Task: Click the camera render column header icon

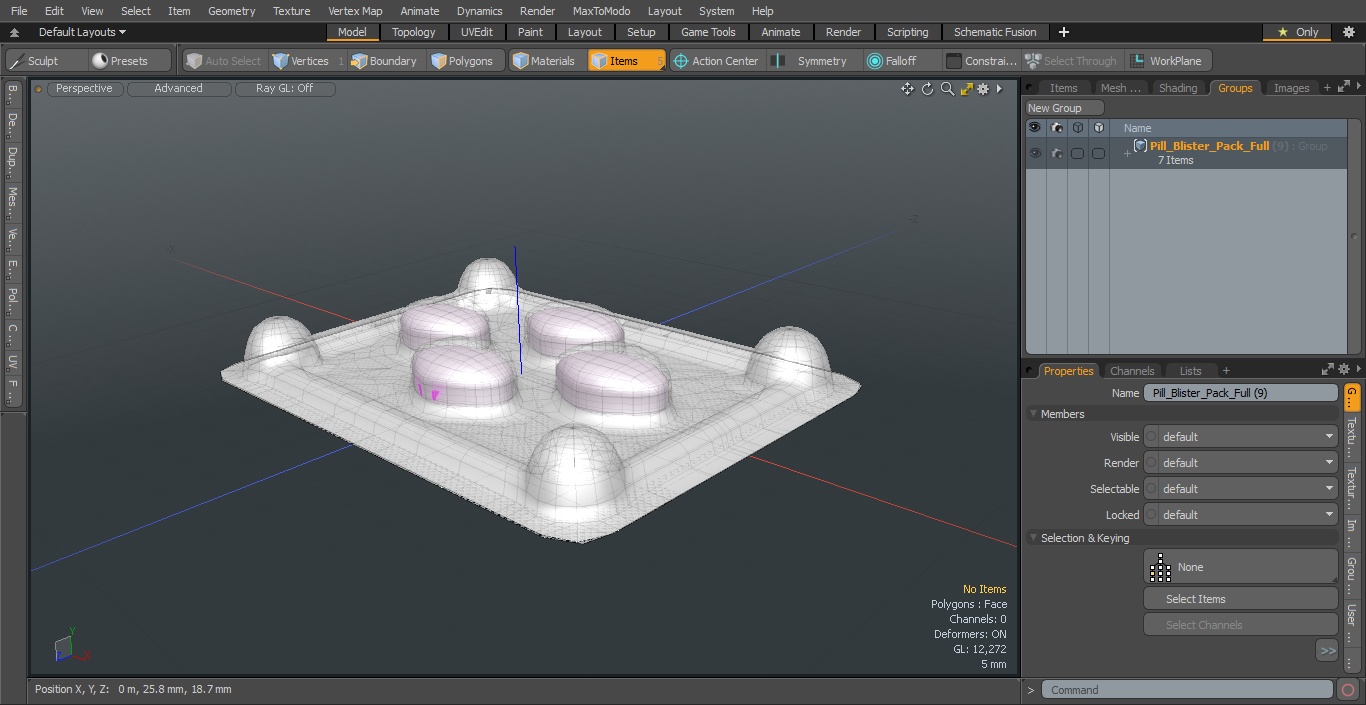Action: coord(1056,128)
